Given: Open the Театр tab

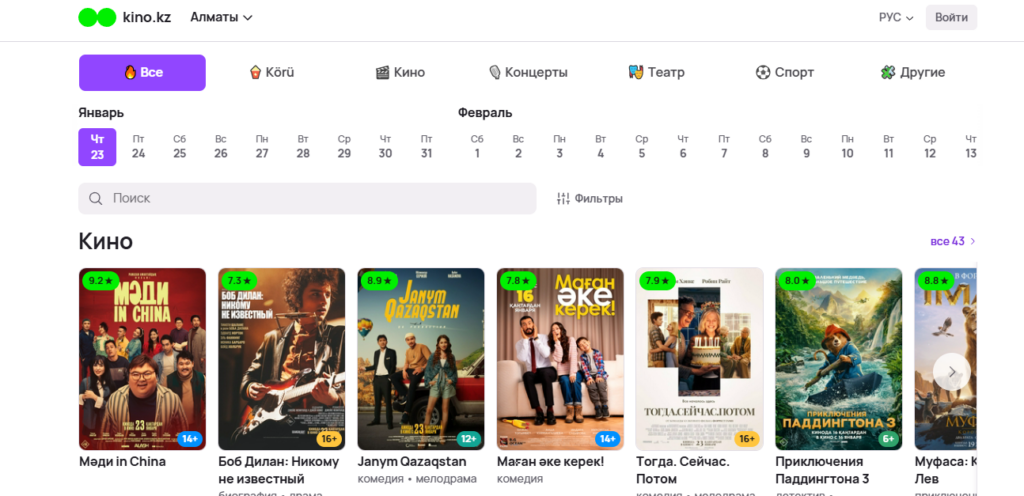Looking at the screenshot, I should point(656,72).
